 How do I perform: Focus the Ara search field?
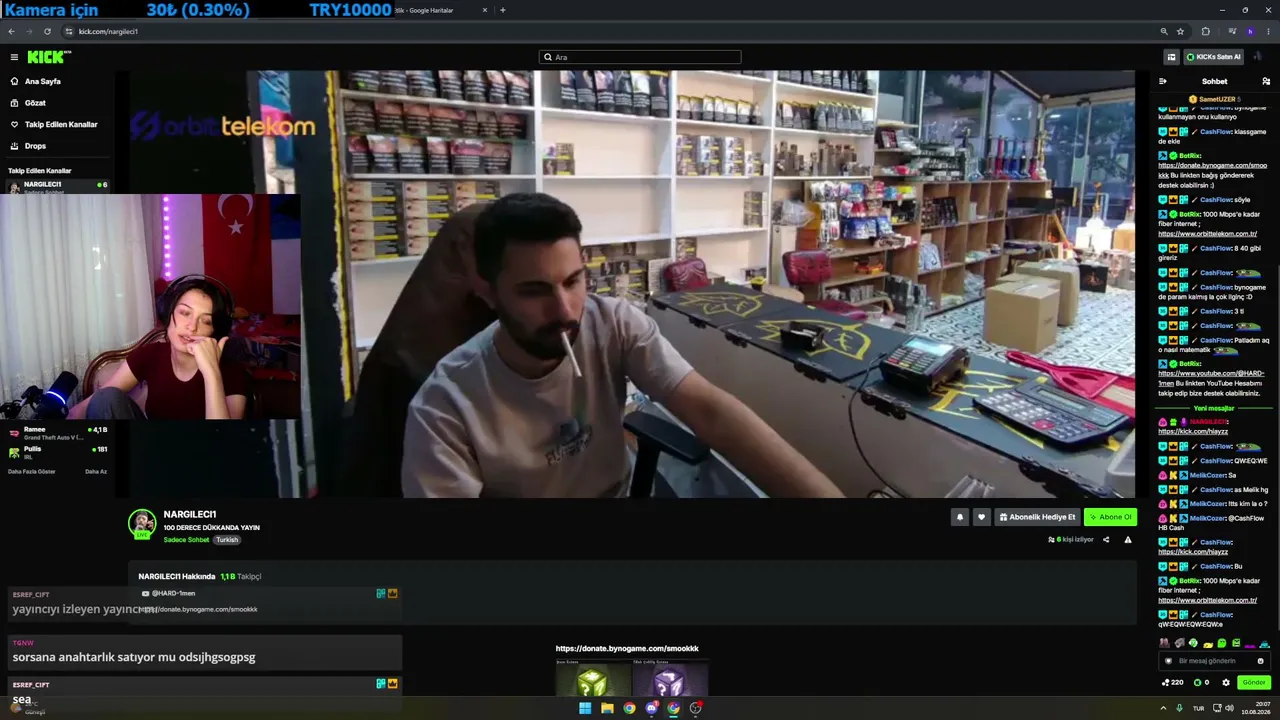640,57
